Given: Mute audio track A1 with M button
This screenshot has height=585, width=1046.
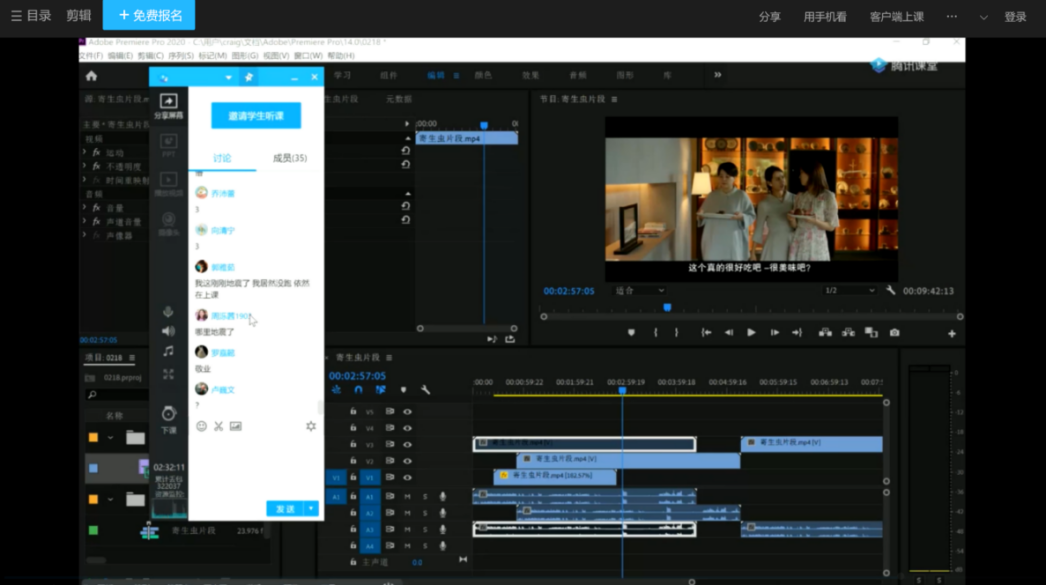Looking at the screenshot, I should pos(407,496).
